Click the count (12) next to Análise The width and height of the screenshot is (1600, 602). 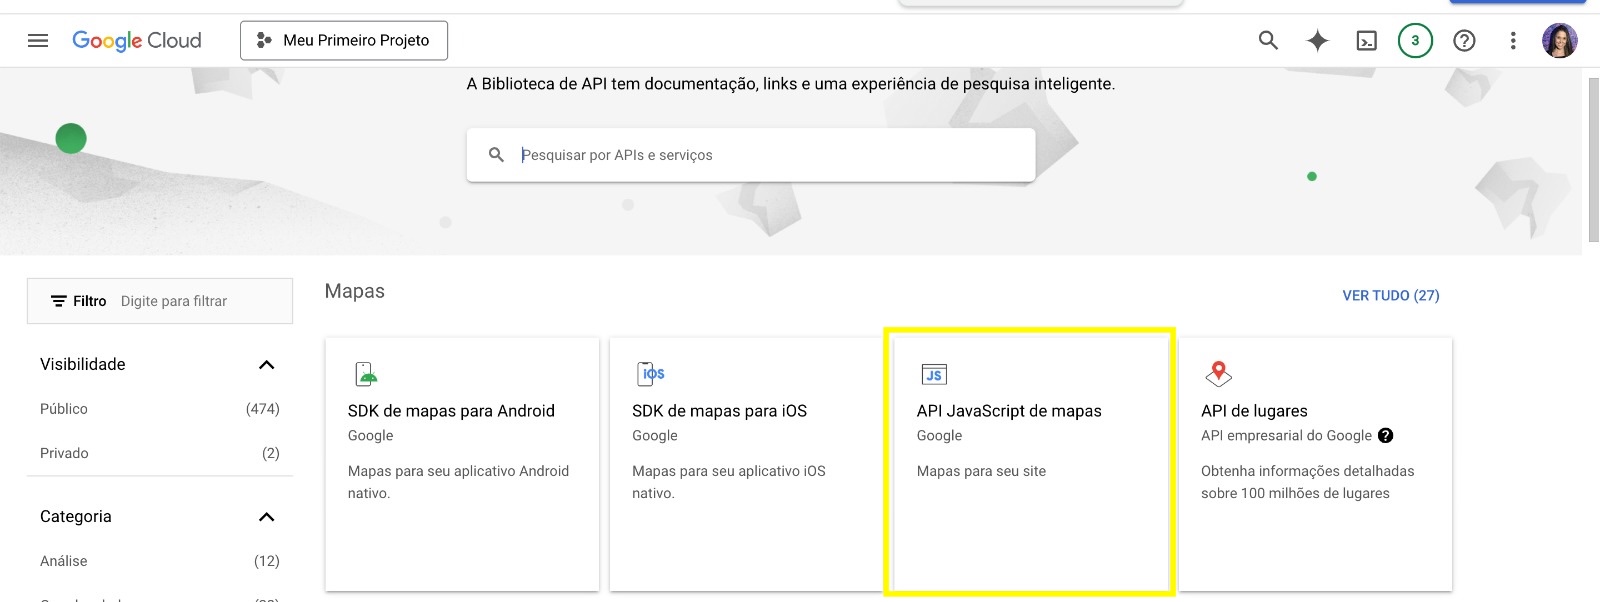[x=267, y=561]
